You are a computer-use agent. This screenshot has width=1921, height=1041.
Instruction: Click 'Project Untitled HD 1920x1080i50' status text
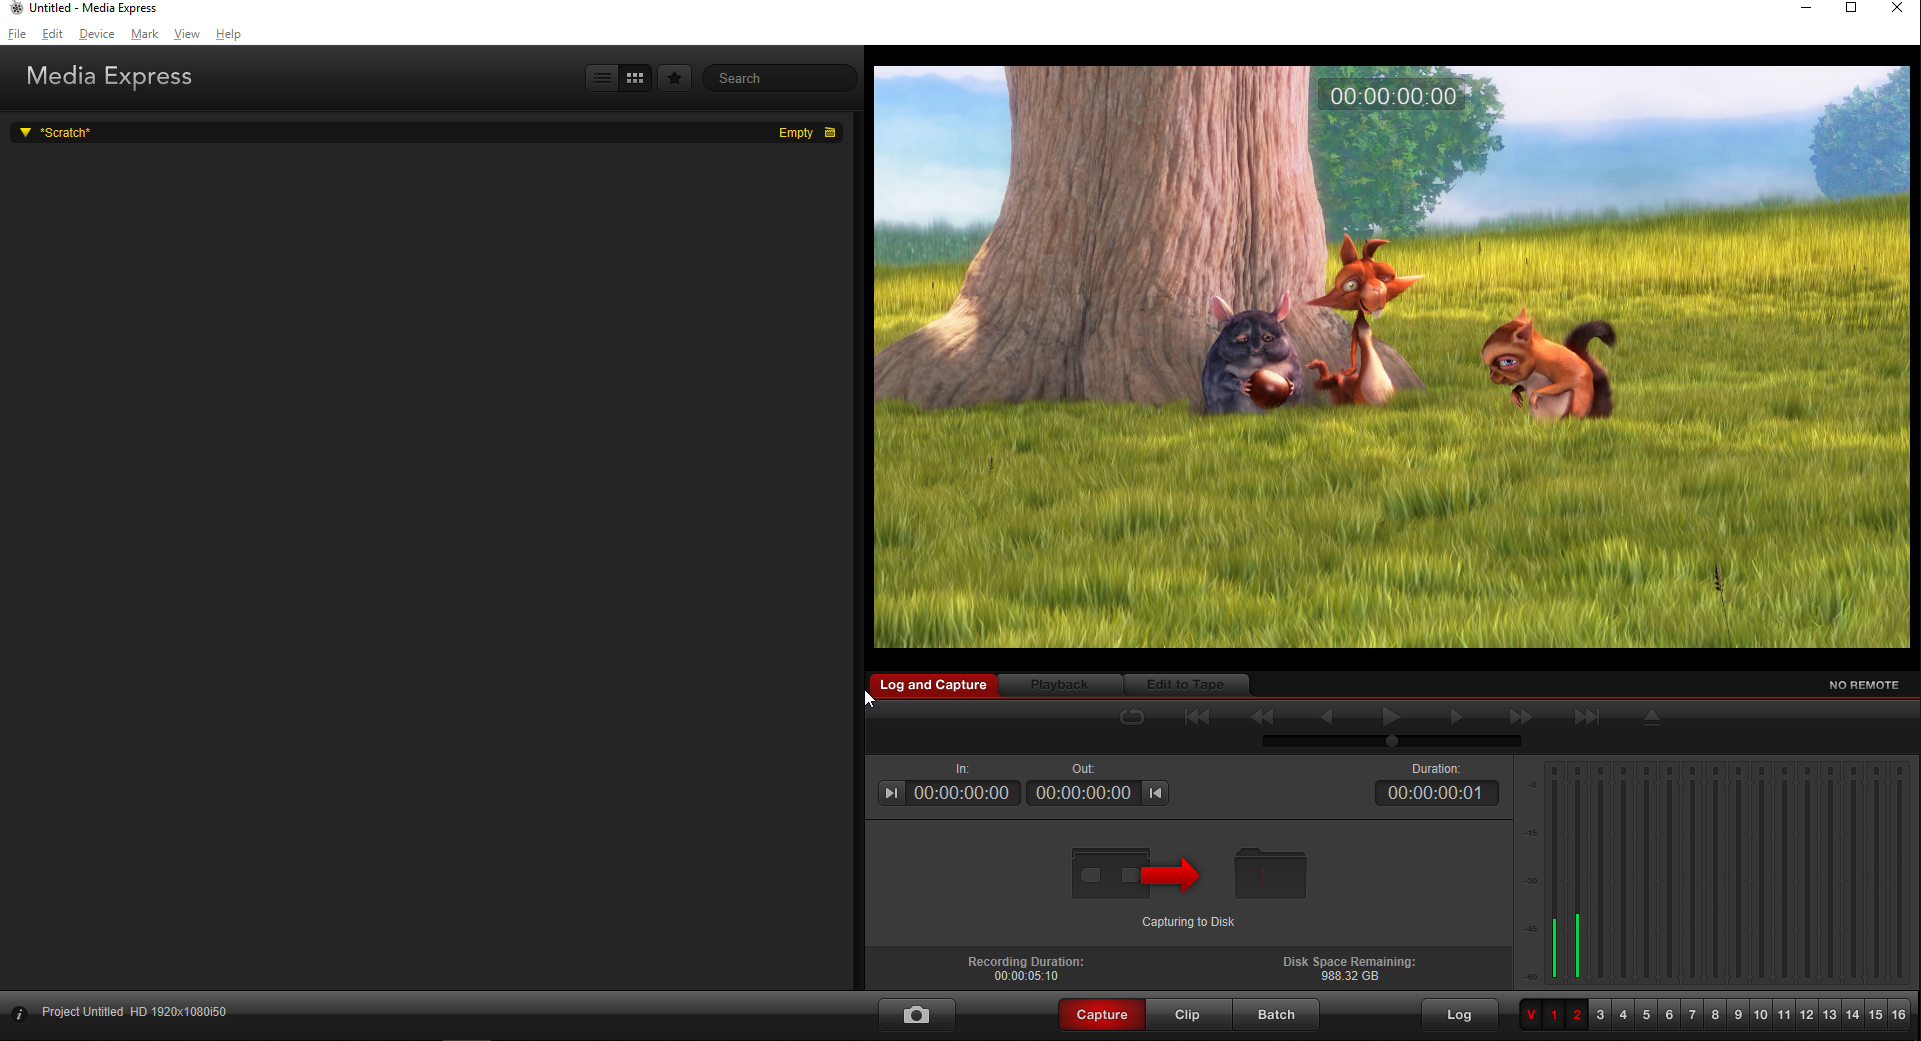coord(134,1012)
